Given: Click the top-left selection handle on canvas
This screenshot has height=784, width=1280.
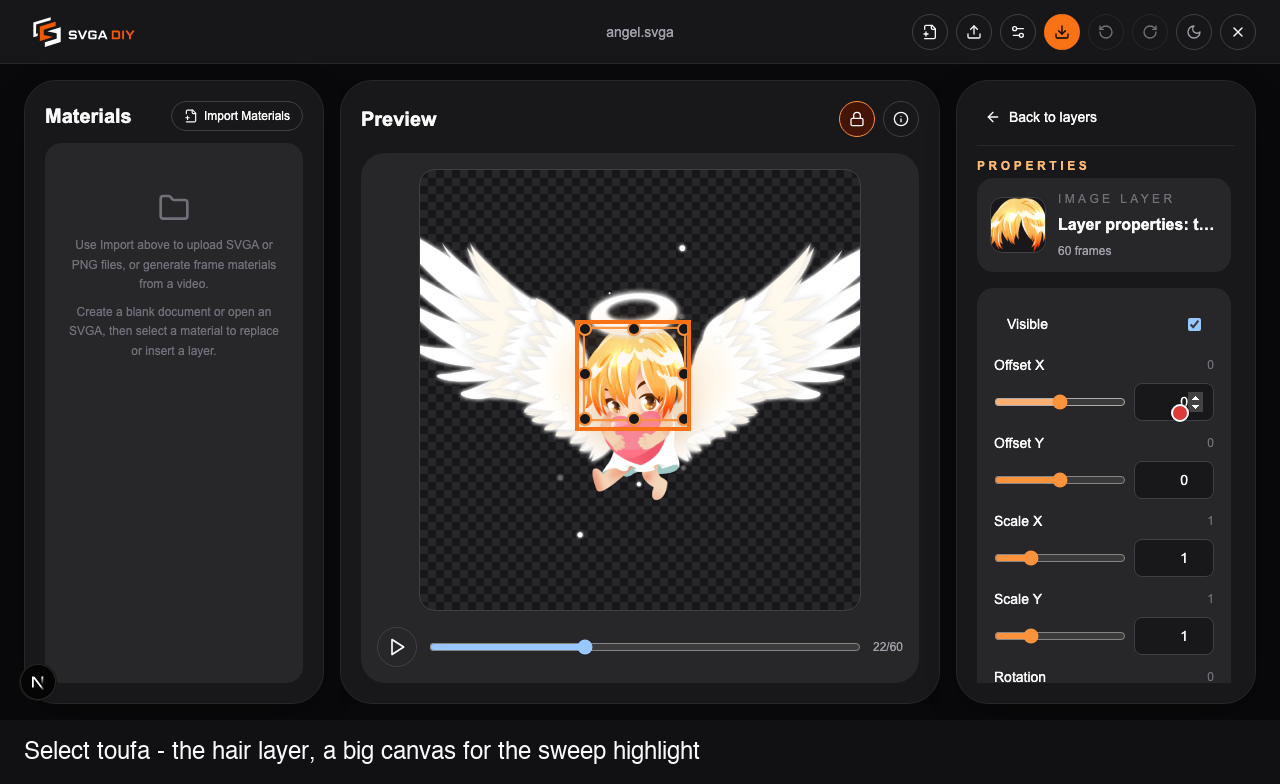Looking at the screenshot, I should pyautogui.click(x=585, y=329).
